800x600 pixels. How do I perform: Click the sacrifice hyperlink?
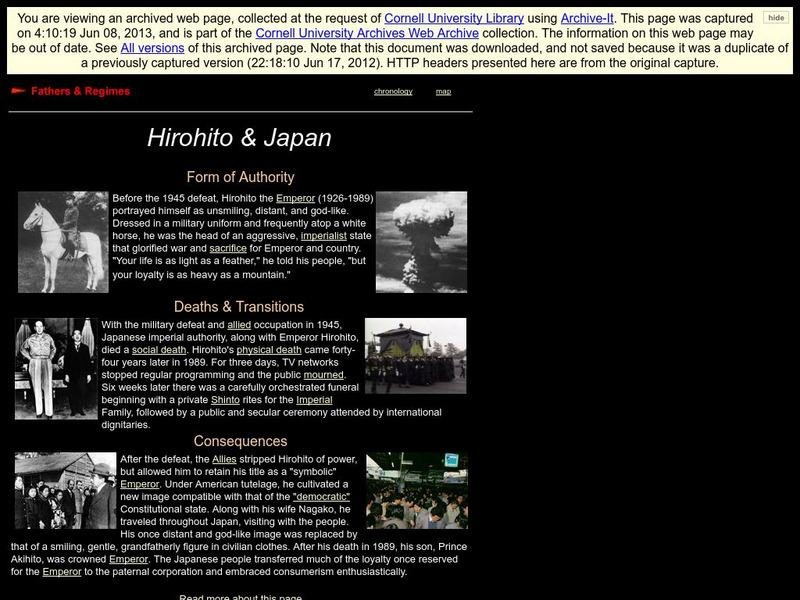pyautogui.click(x=228, y=250)
